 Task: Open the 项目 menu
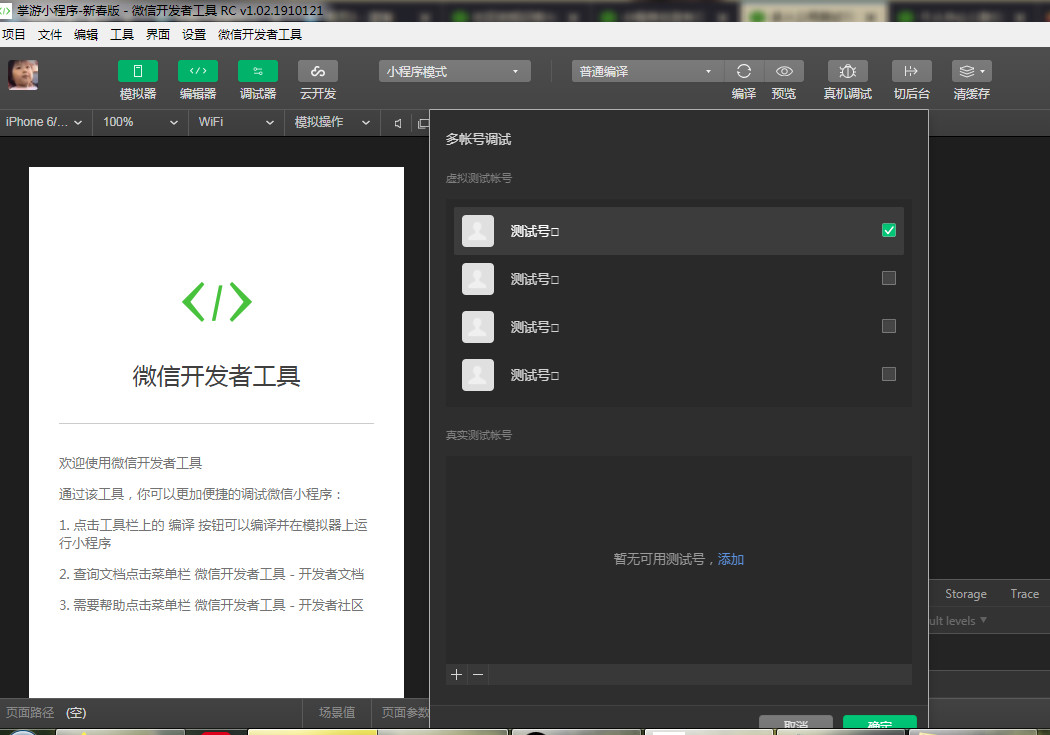point(13,35)
